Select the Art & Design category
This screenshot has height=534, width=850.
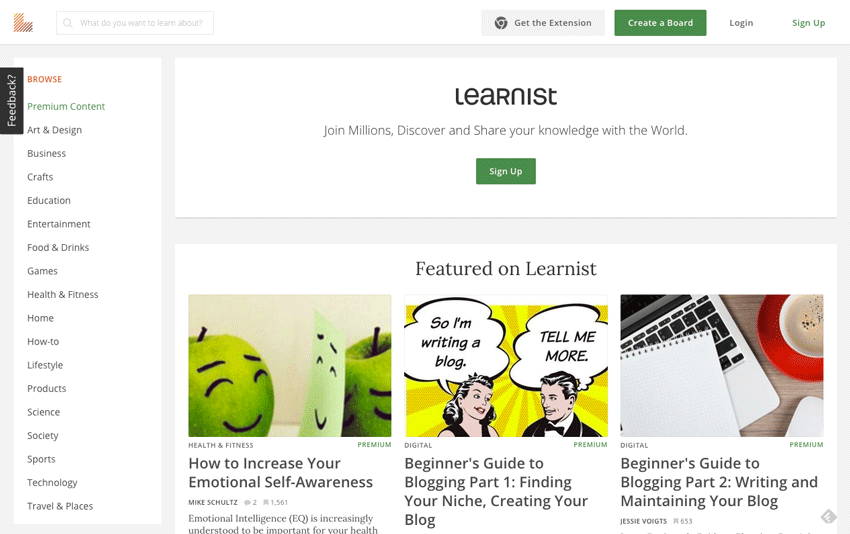click(x=54, y=130)
